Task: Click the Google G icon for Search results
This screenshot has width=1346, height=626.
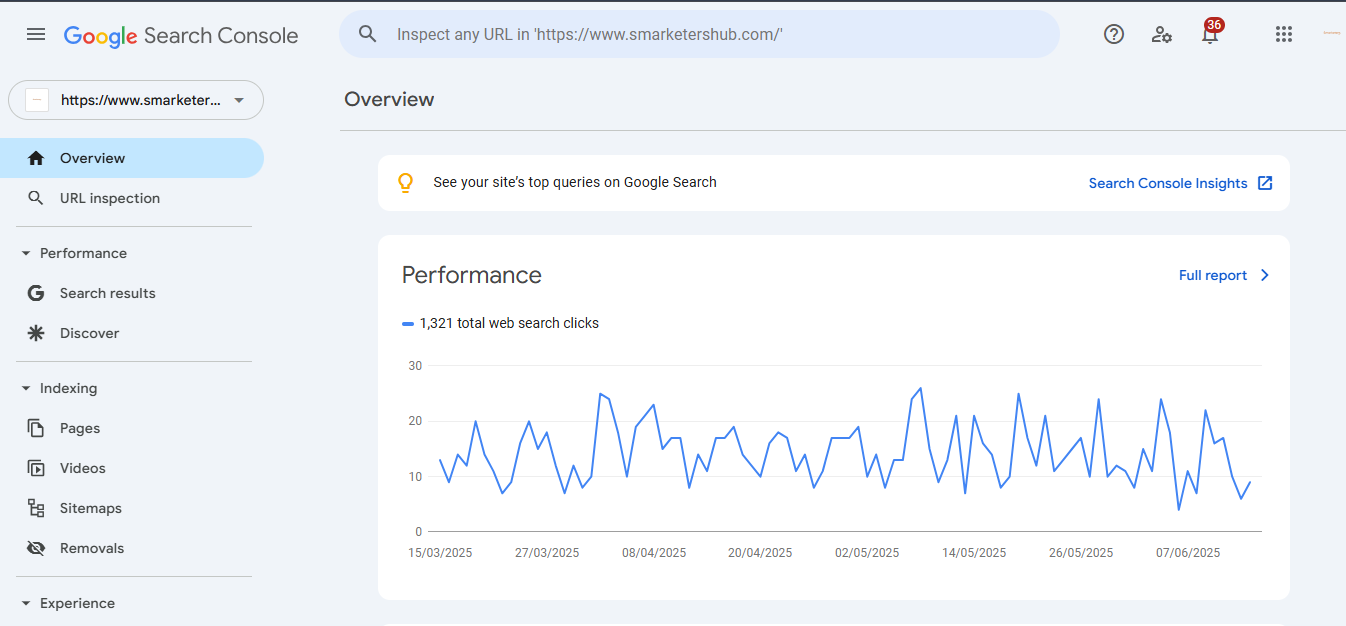Action: click(x=36, y=293)
